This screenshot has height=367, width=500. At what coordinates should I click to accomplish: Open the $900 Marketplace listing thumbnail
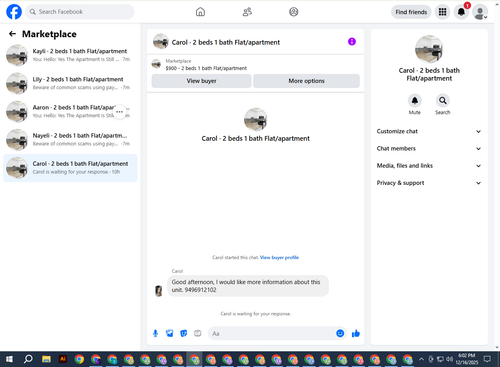pyautogui.click(x=156, y=64)
